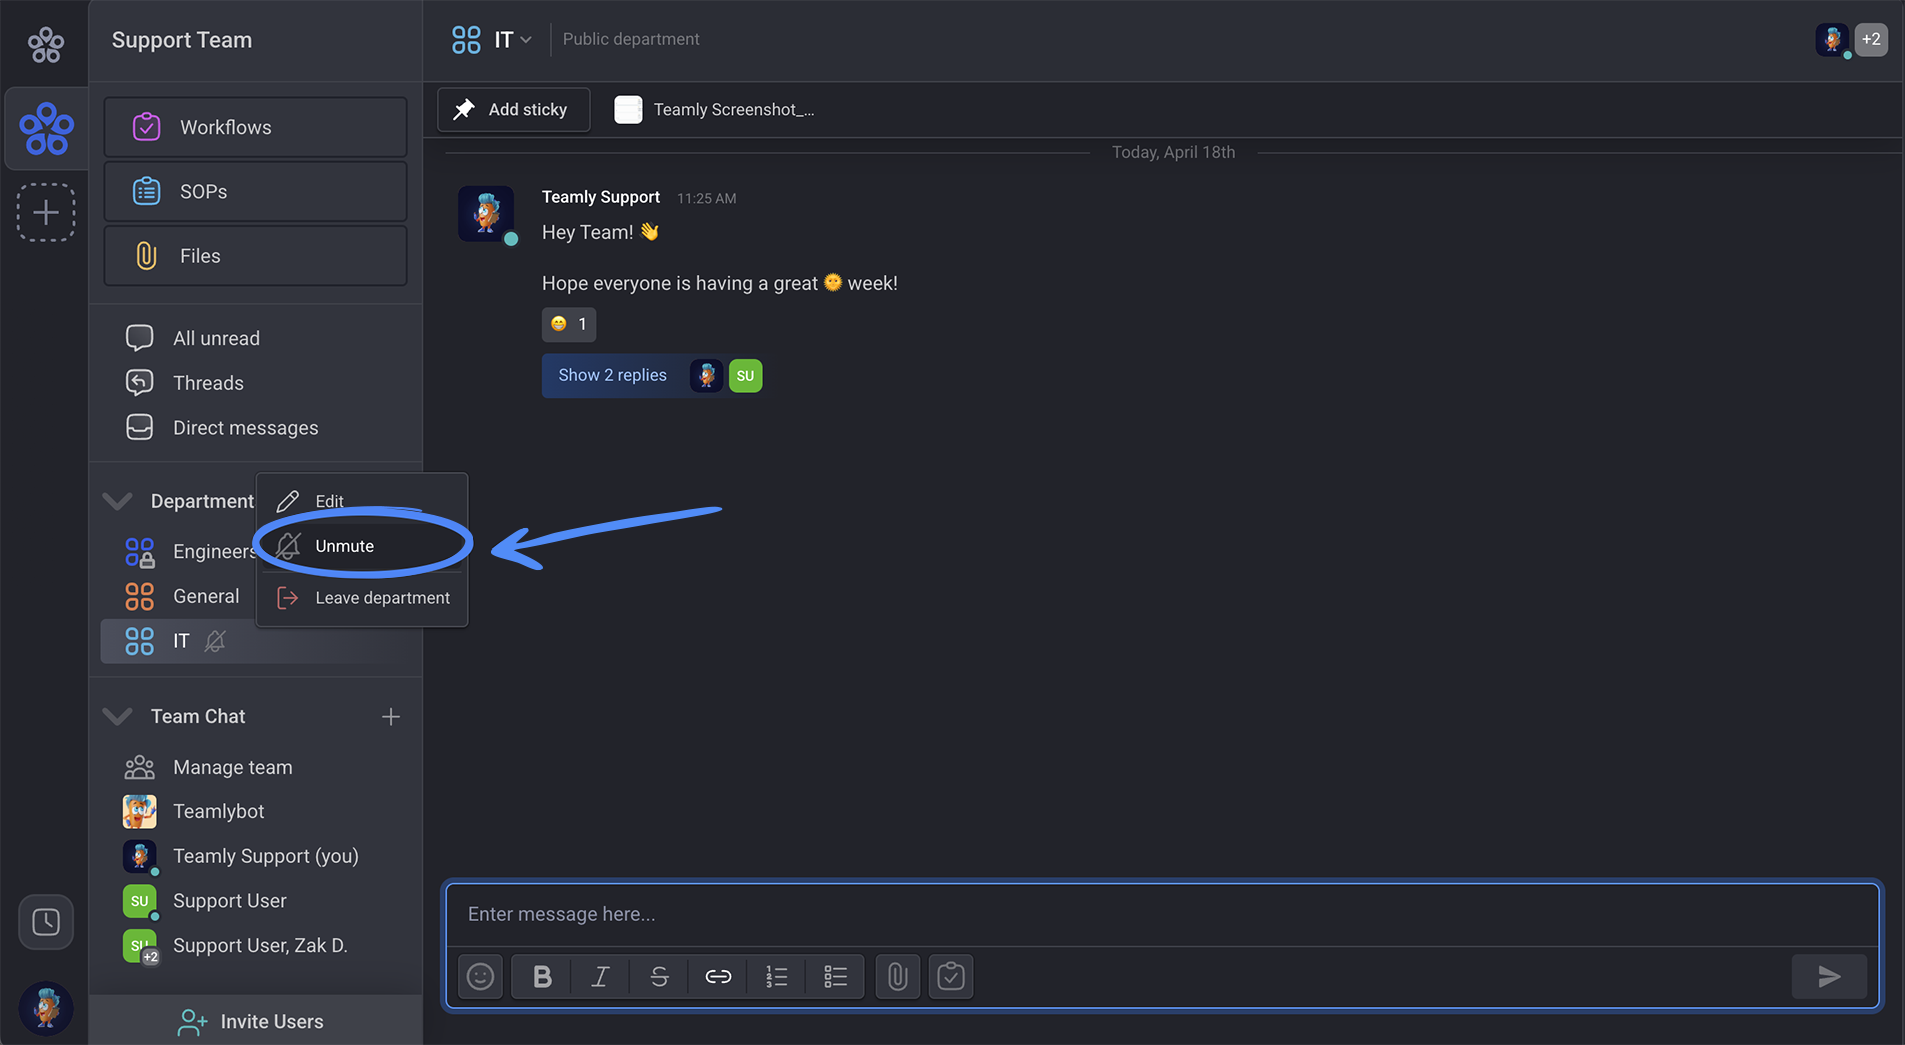Insert a numbered list
Image resolution: width=1905 pixels, height=1045 pixels.
coord(777,976)
